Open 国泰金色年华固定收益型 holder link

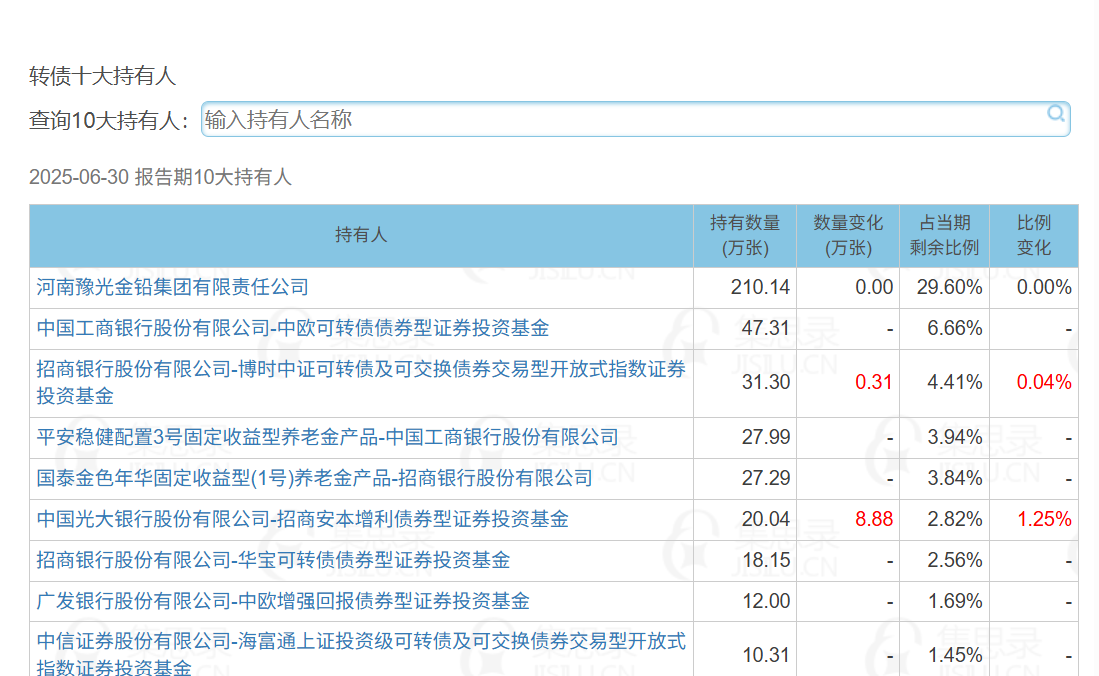315,478
